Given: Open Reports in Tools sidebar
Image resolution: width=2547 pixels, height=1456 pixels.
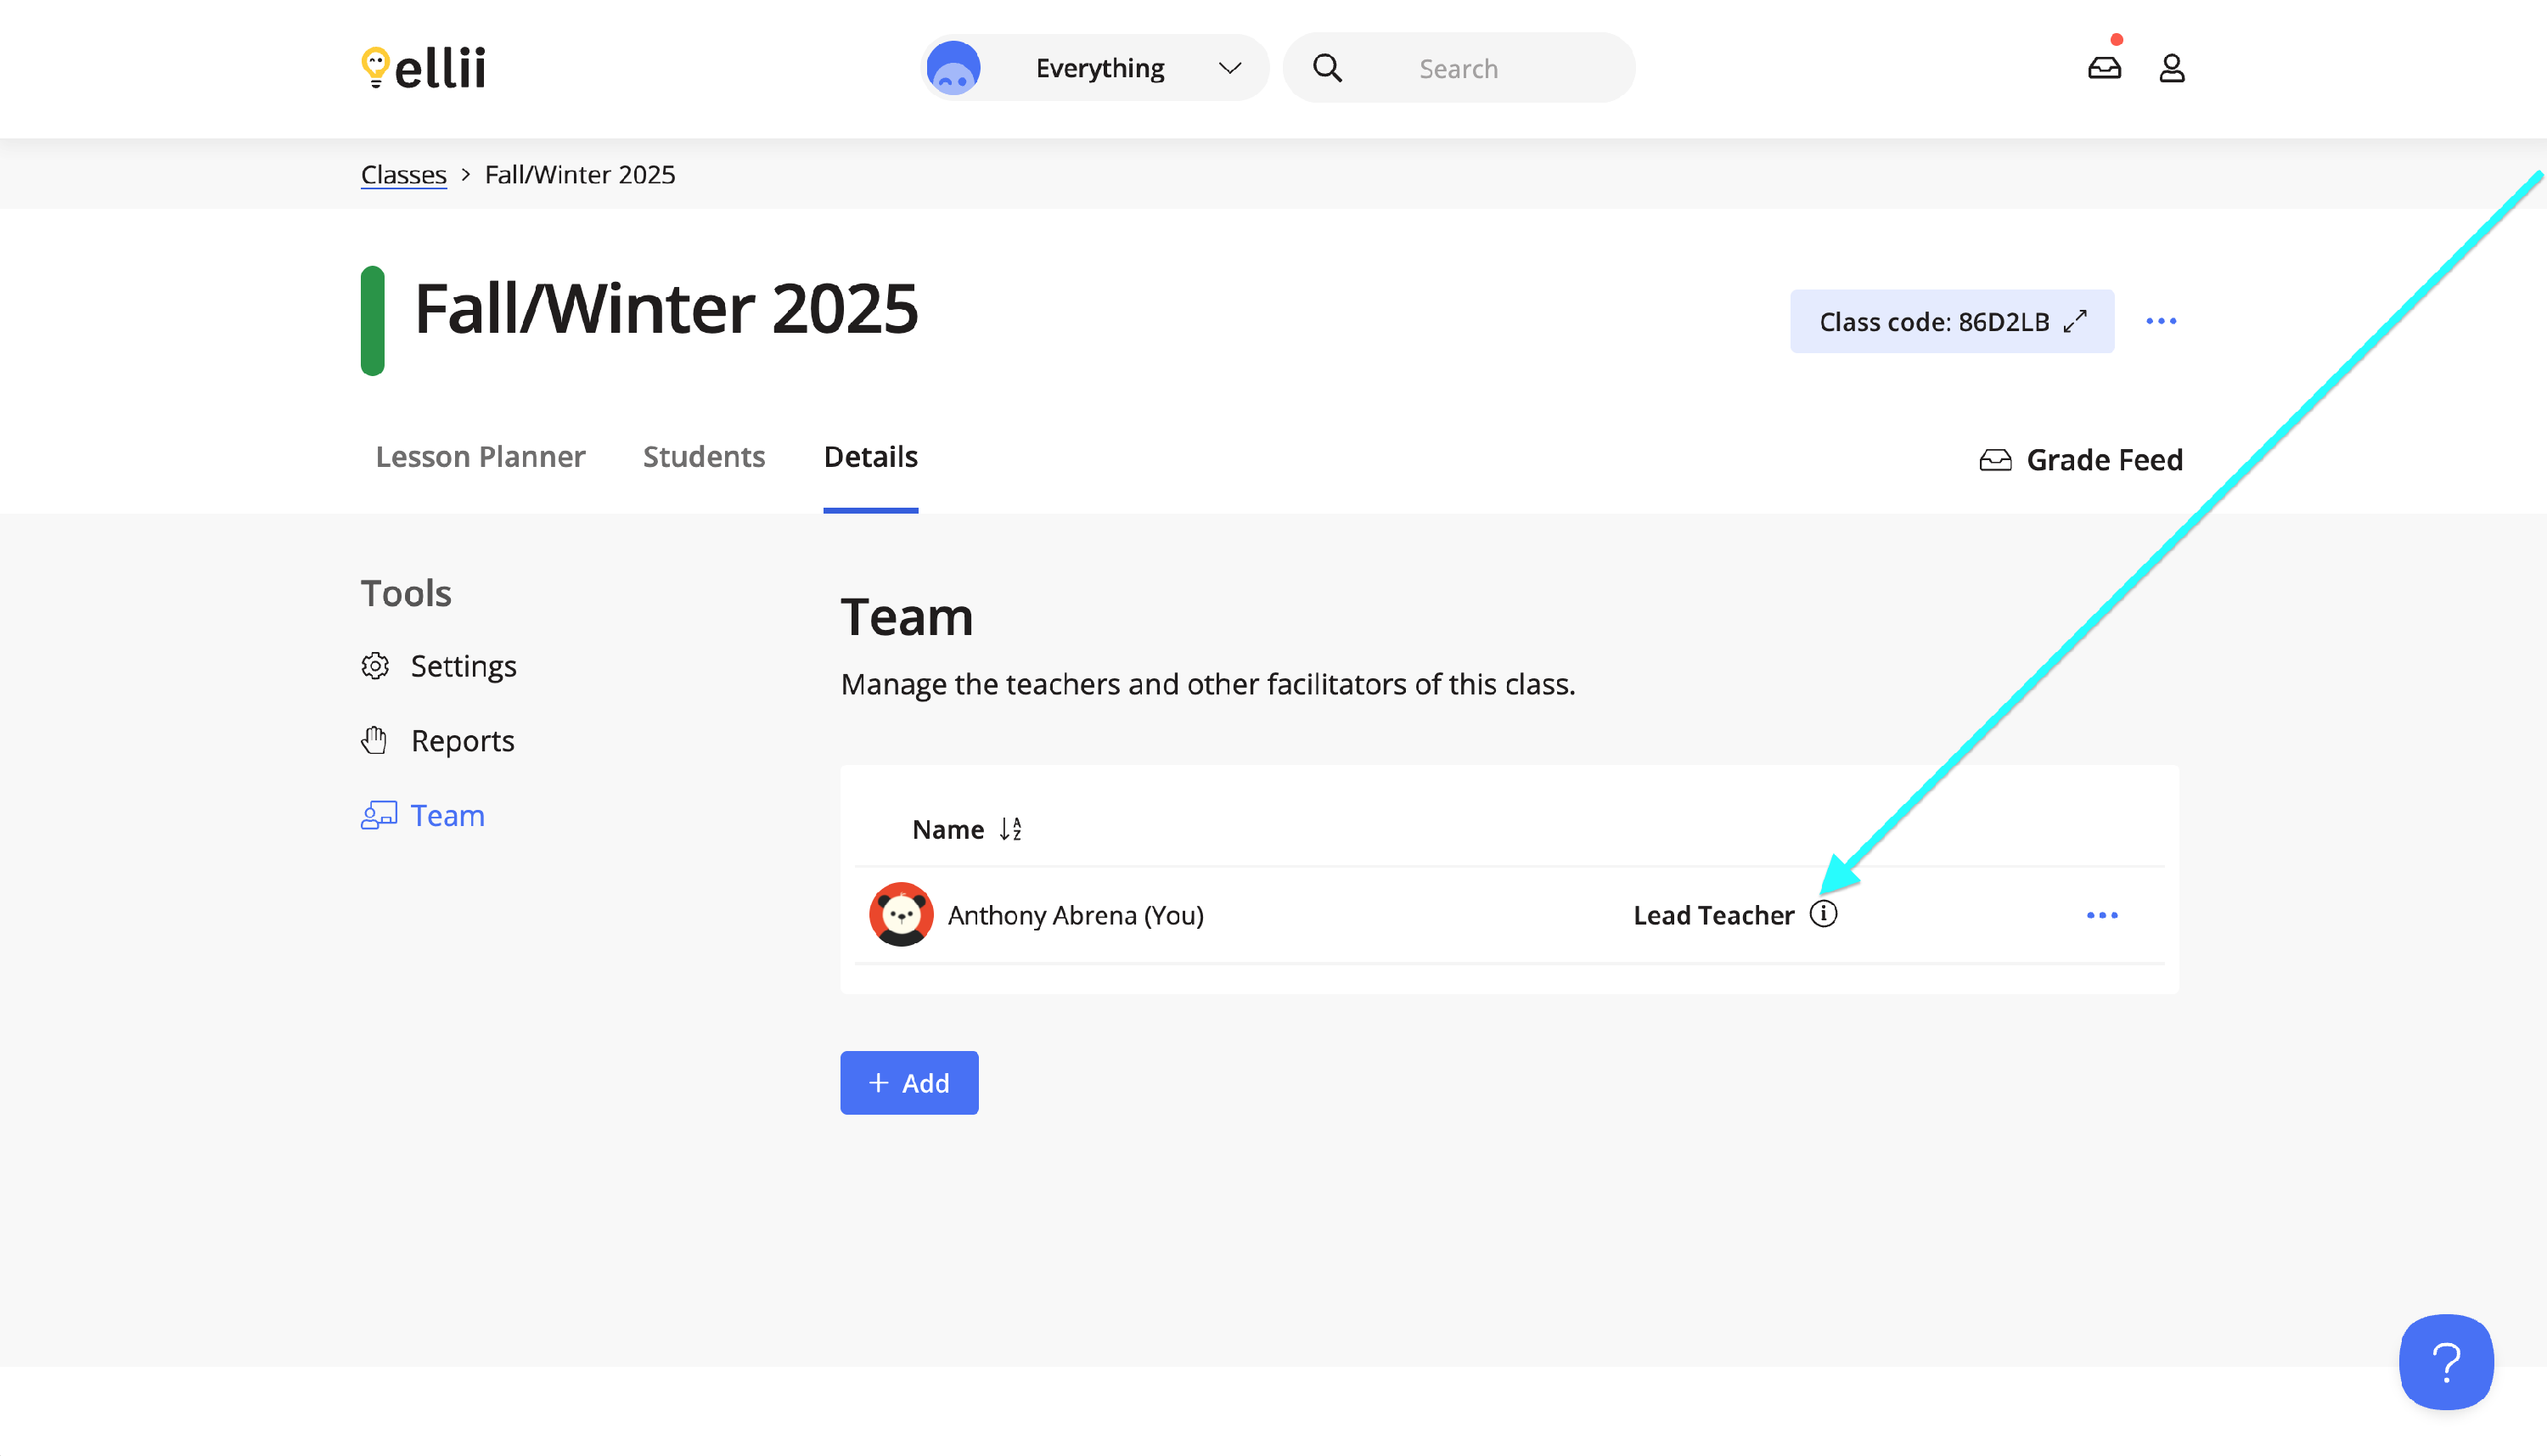Looking at the screenshot, I should tap(461, 741).
